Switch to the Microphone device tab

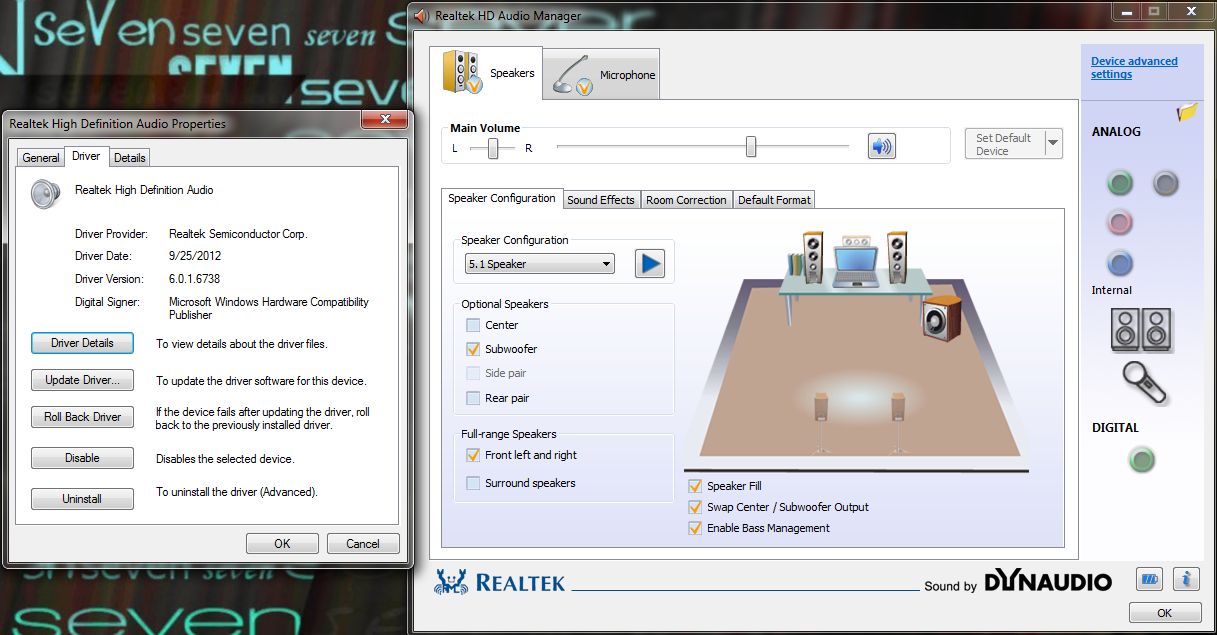[x=601, y=75]
